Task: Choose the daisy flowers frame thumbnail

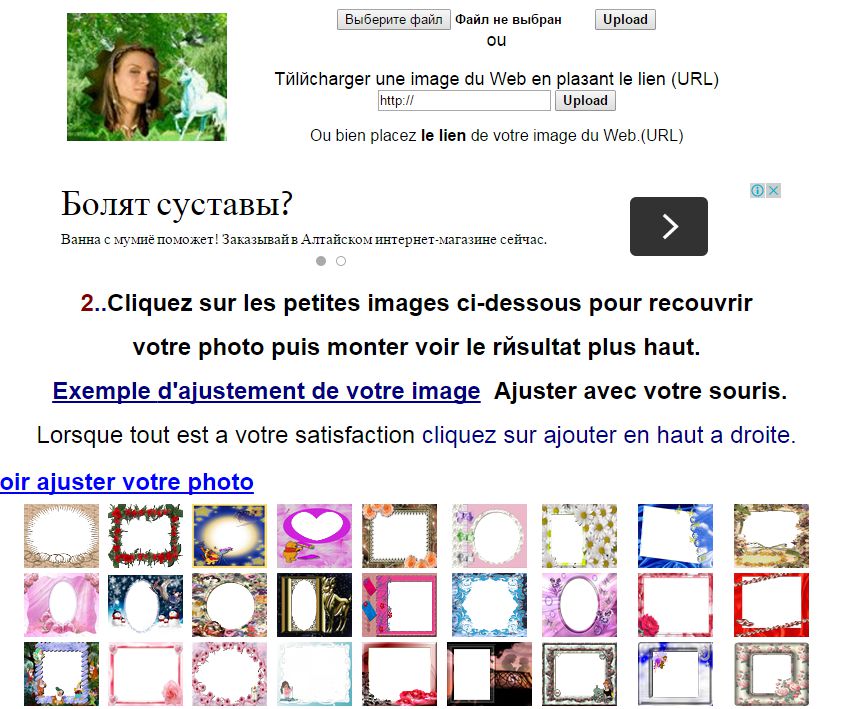Action: 579,536
